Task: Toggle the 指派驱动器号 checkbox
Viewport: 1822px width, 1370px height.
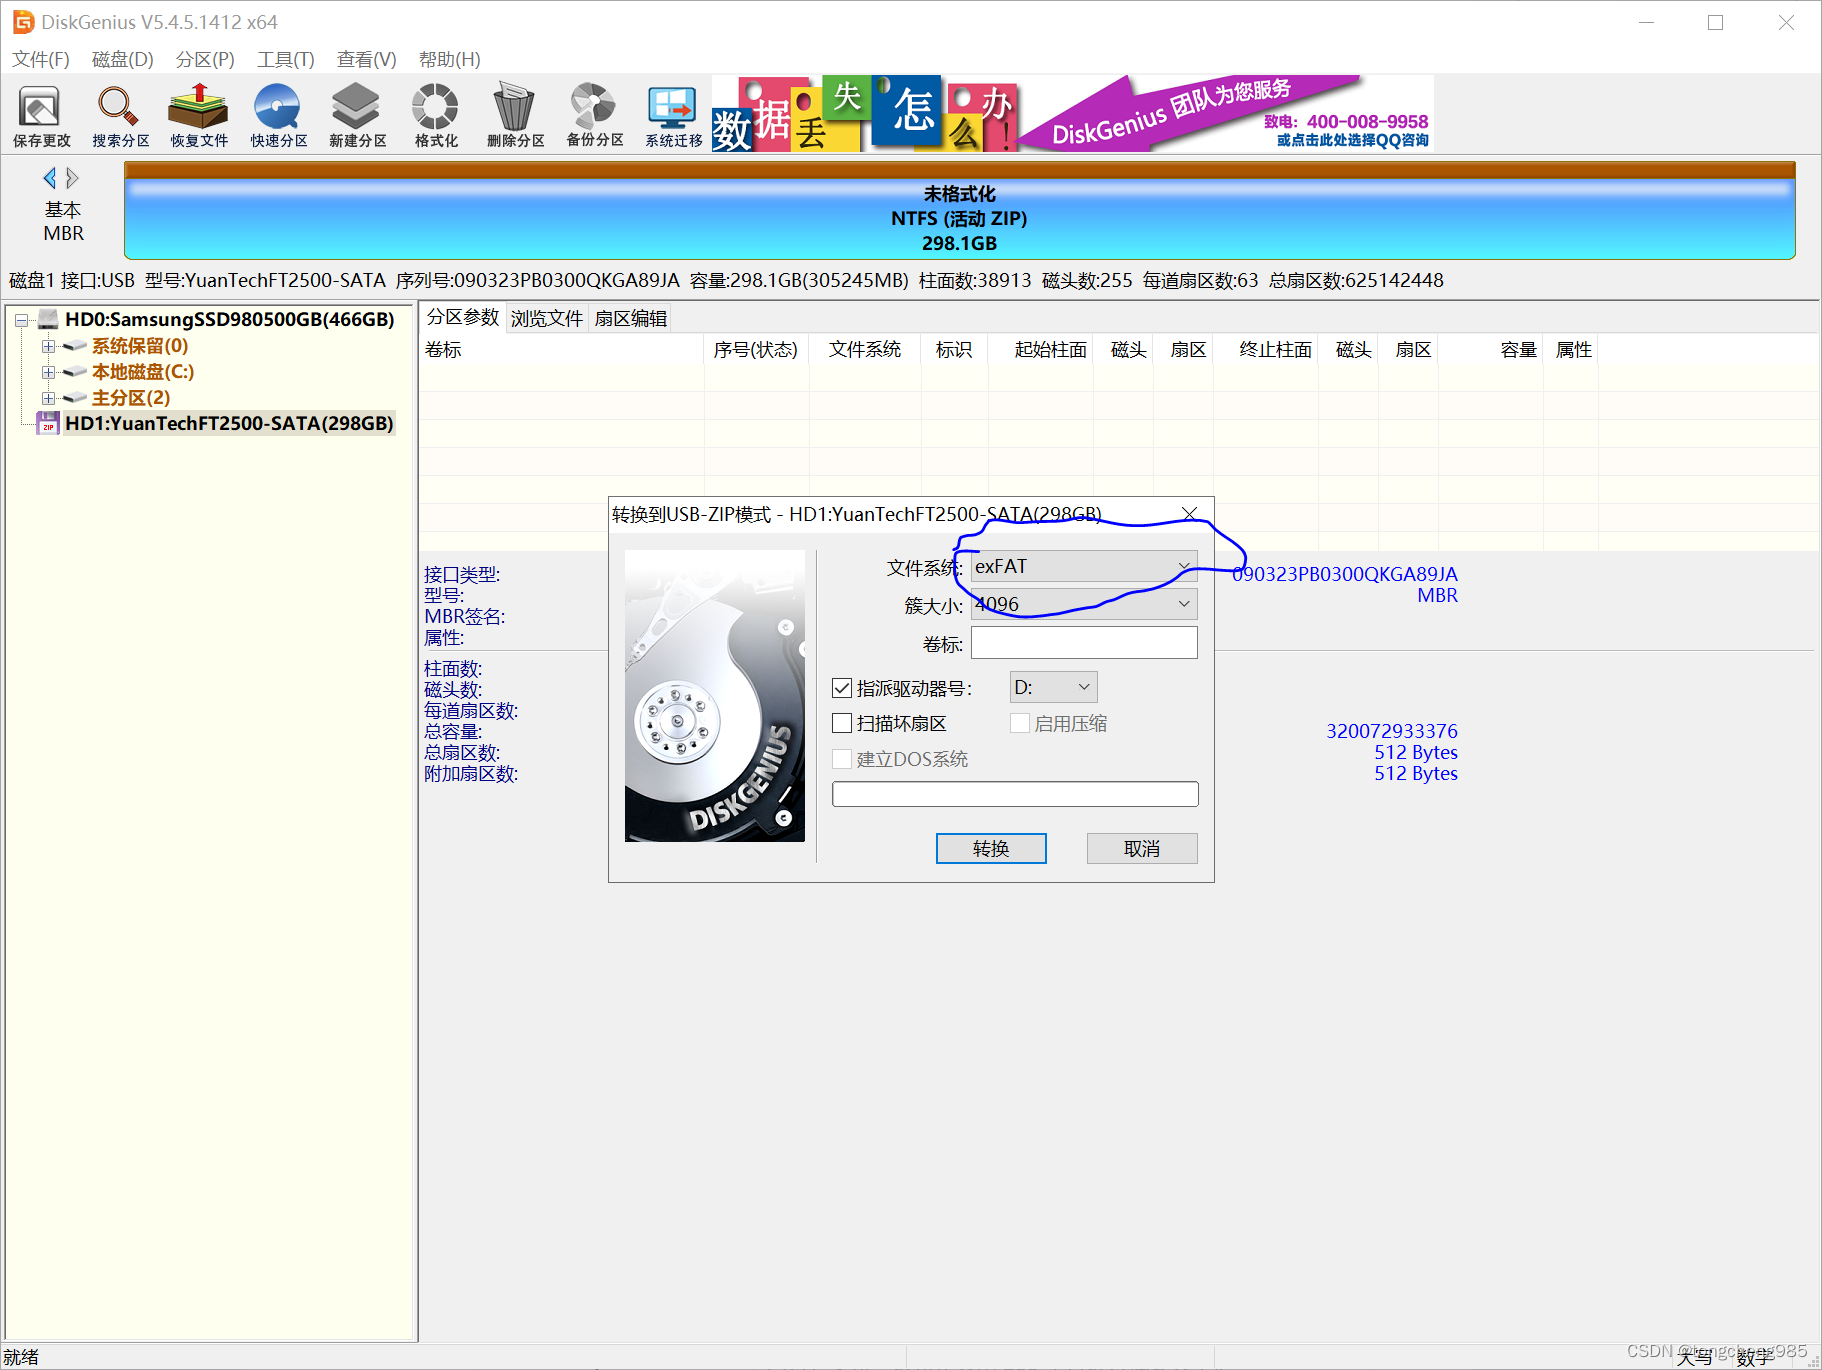Action: [x=842, y=688]
